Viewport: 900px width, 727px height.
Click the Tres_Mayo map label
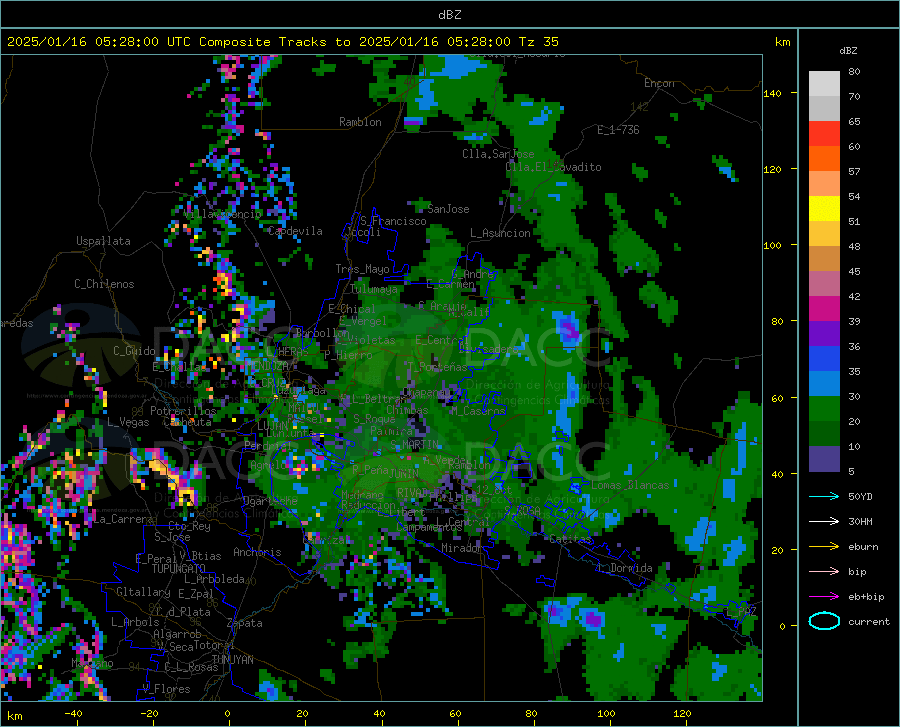[x=362, y=269]
